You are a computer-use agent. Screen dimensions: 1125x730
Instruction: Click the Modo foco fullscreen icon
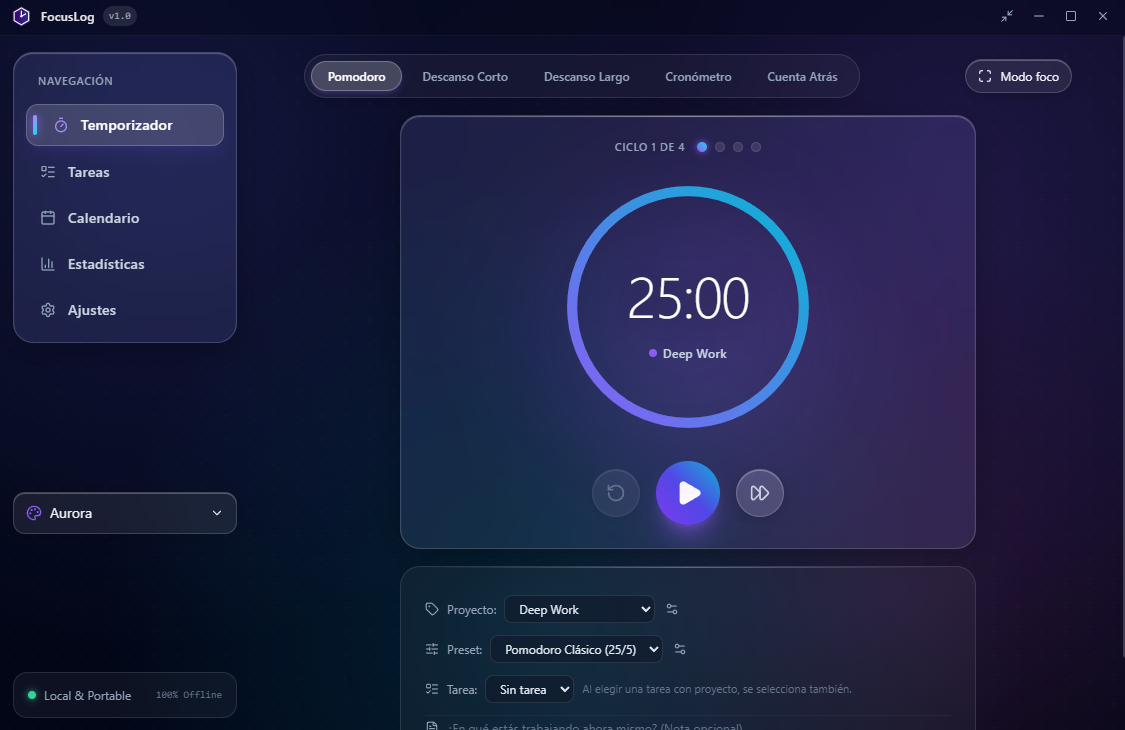(985, 76)
